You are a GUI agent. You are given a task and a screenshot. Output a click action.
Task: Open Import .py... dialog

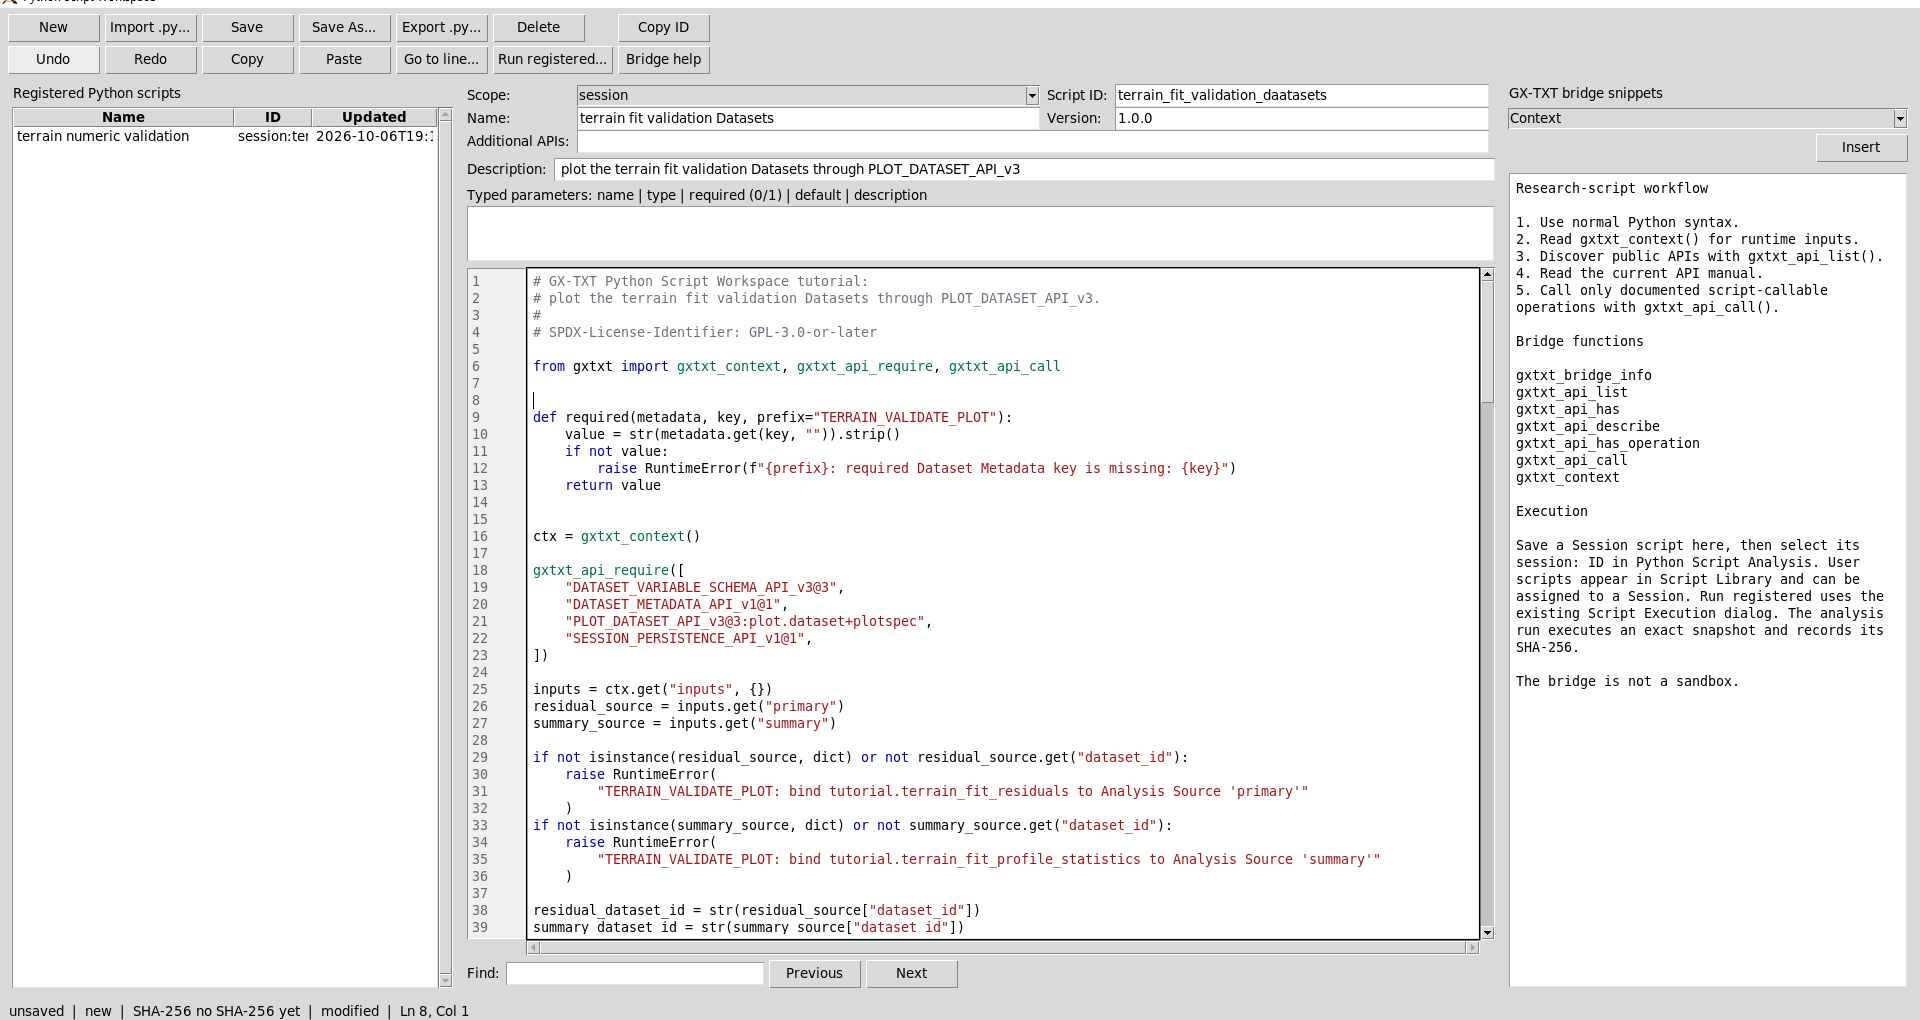tap(150, 28)
